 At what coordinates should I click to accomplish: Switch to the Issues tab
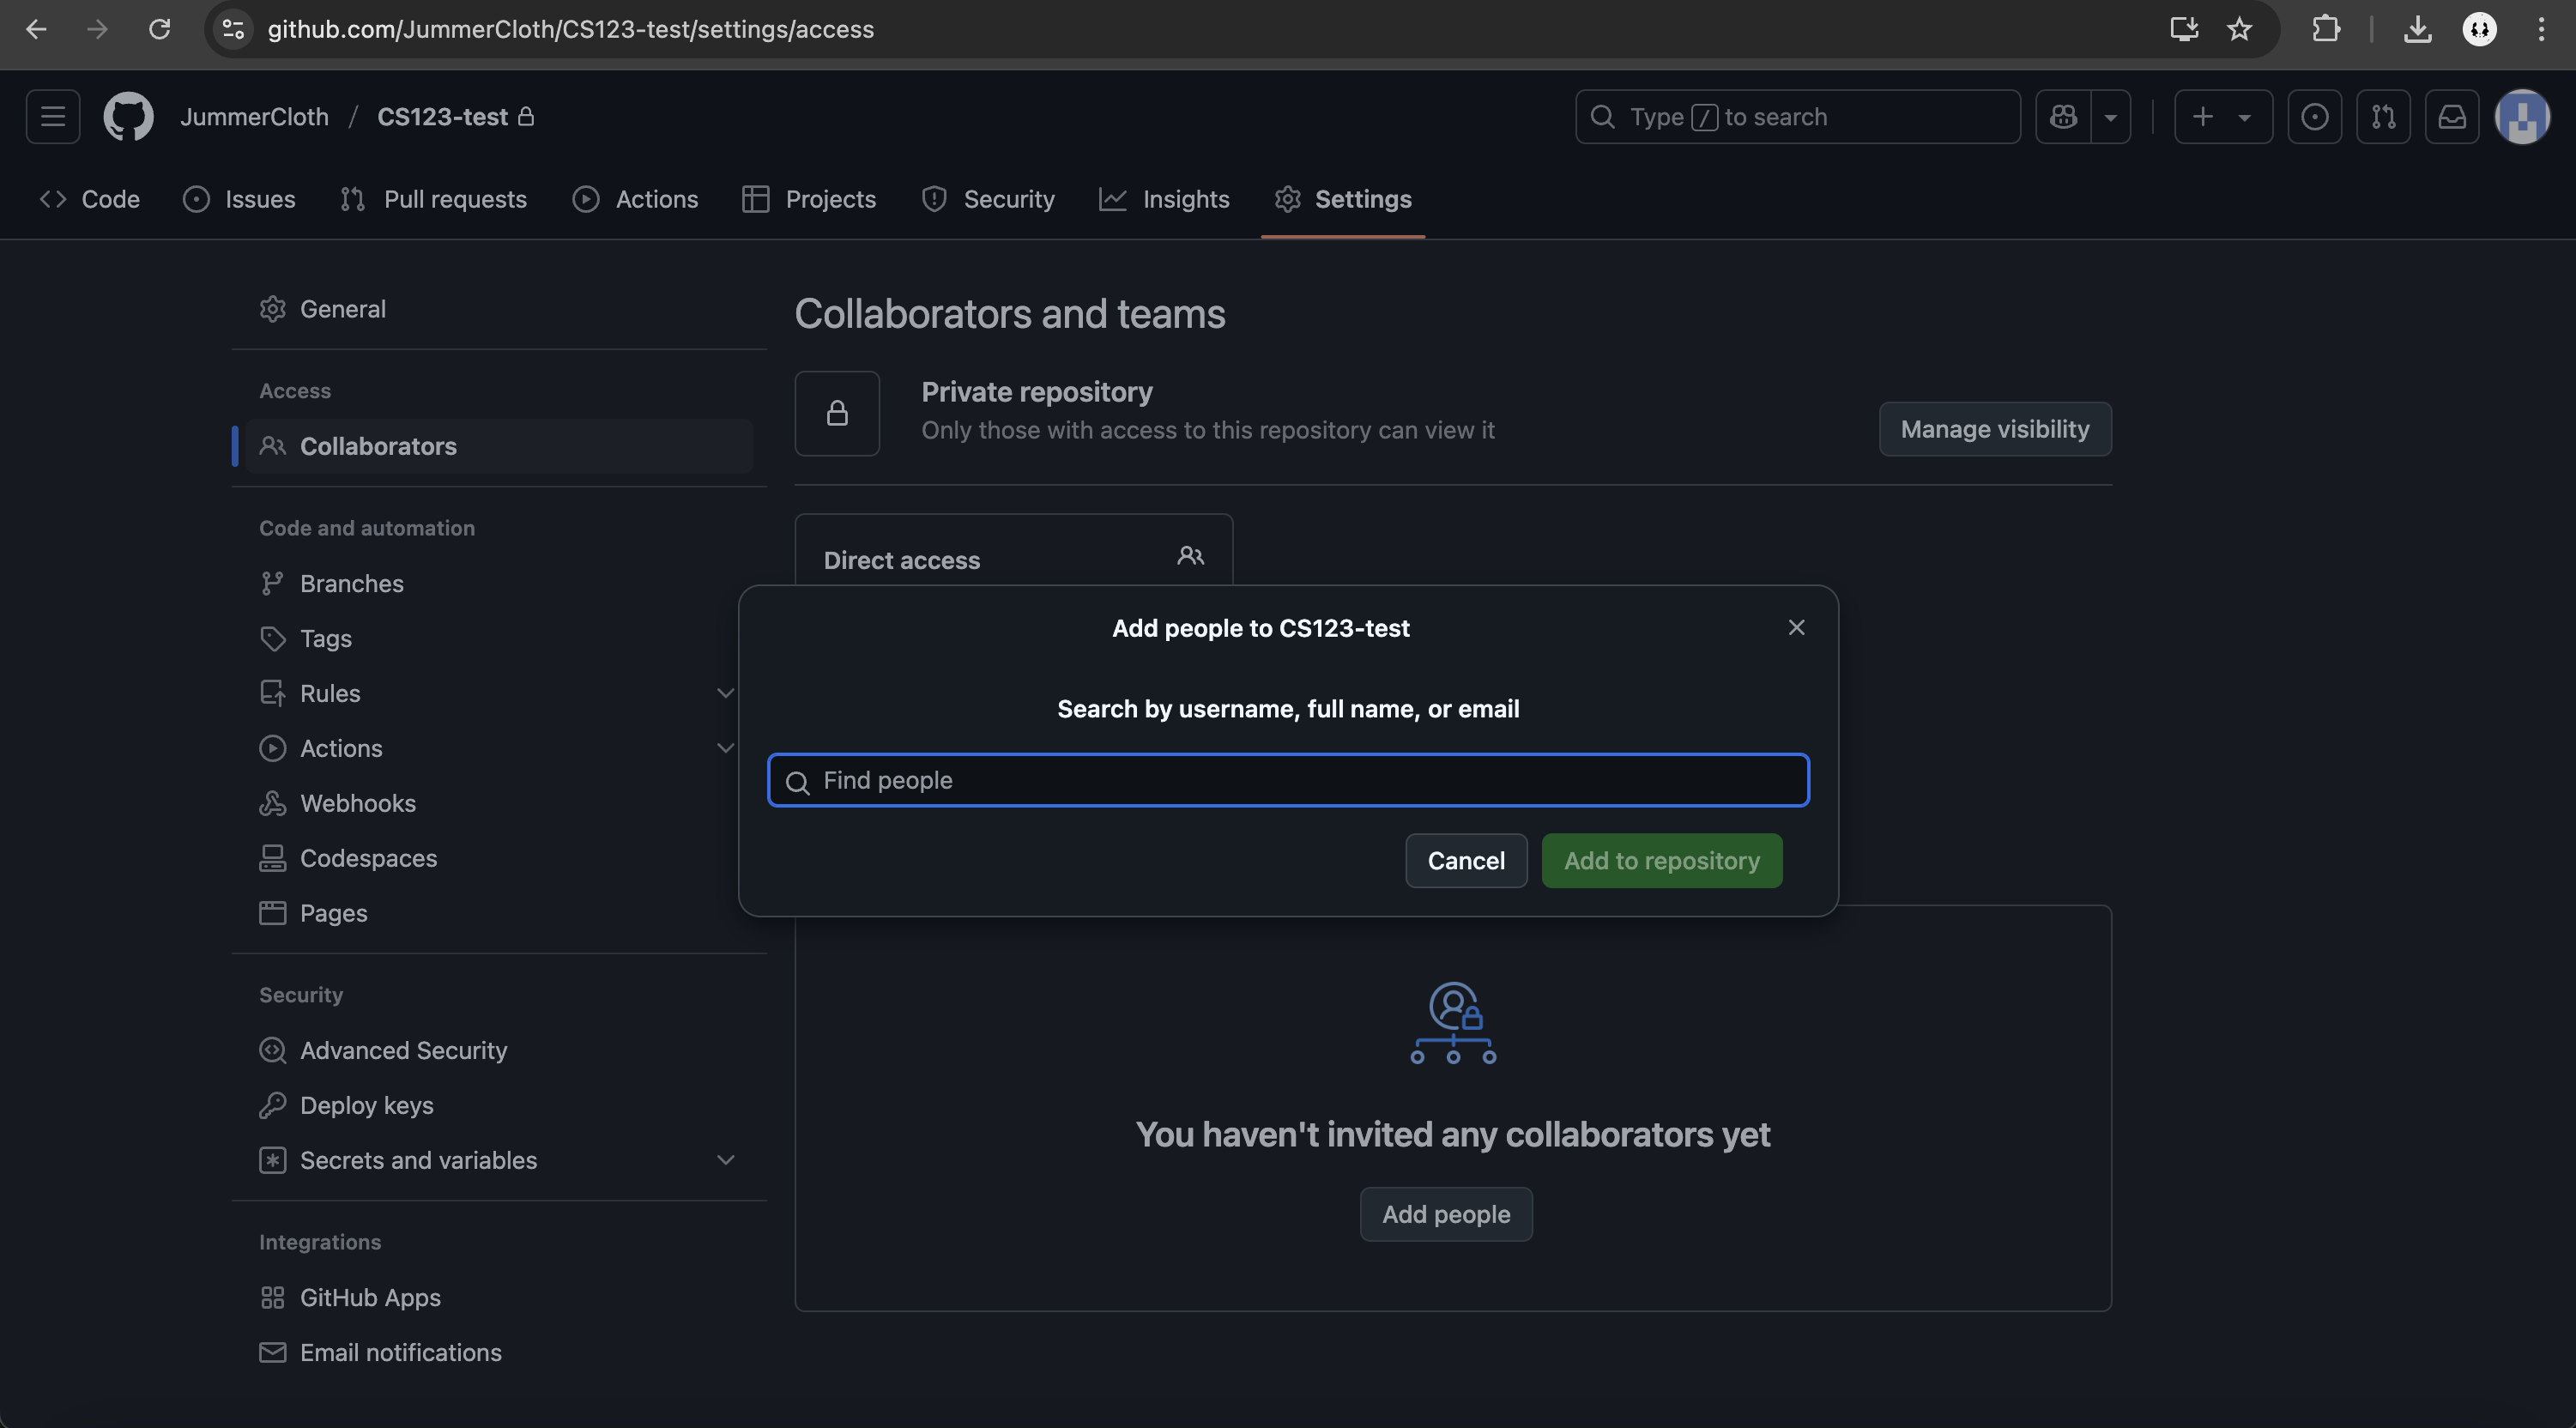coord(239,199)
